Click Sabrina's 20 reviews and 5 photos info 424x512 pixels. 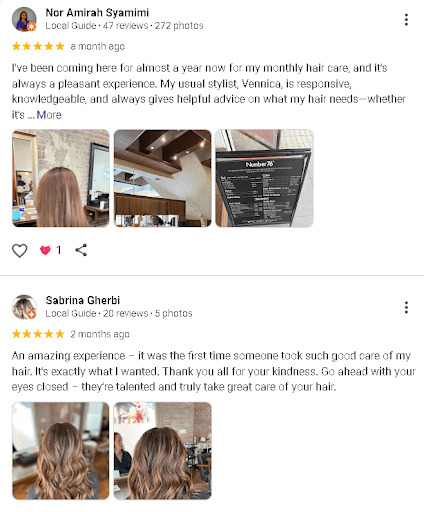click(148, 313)
